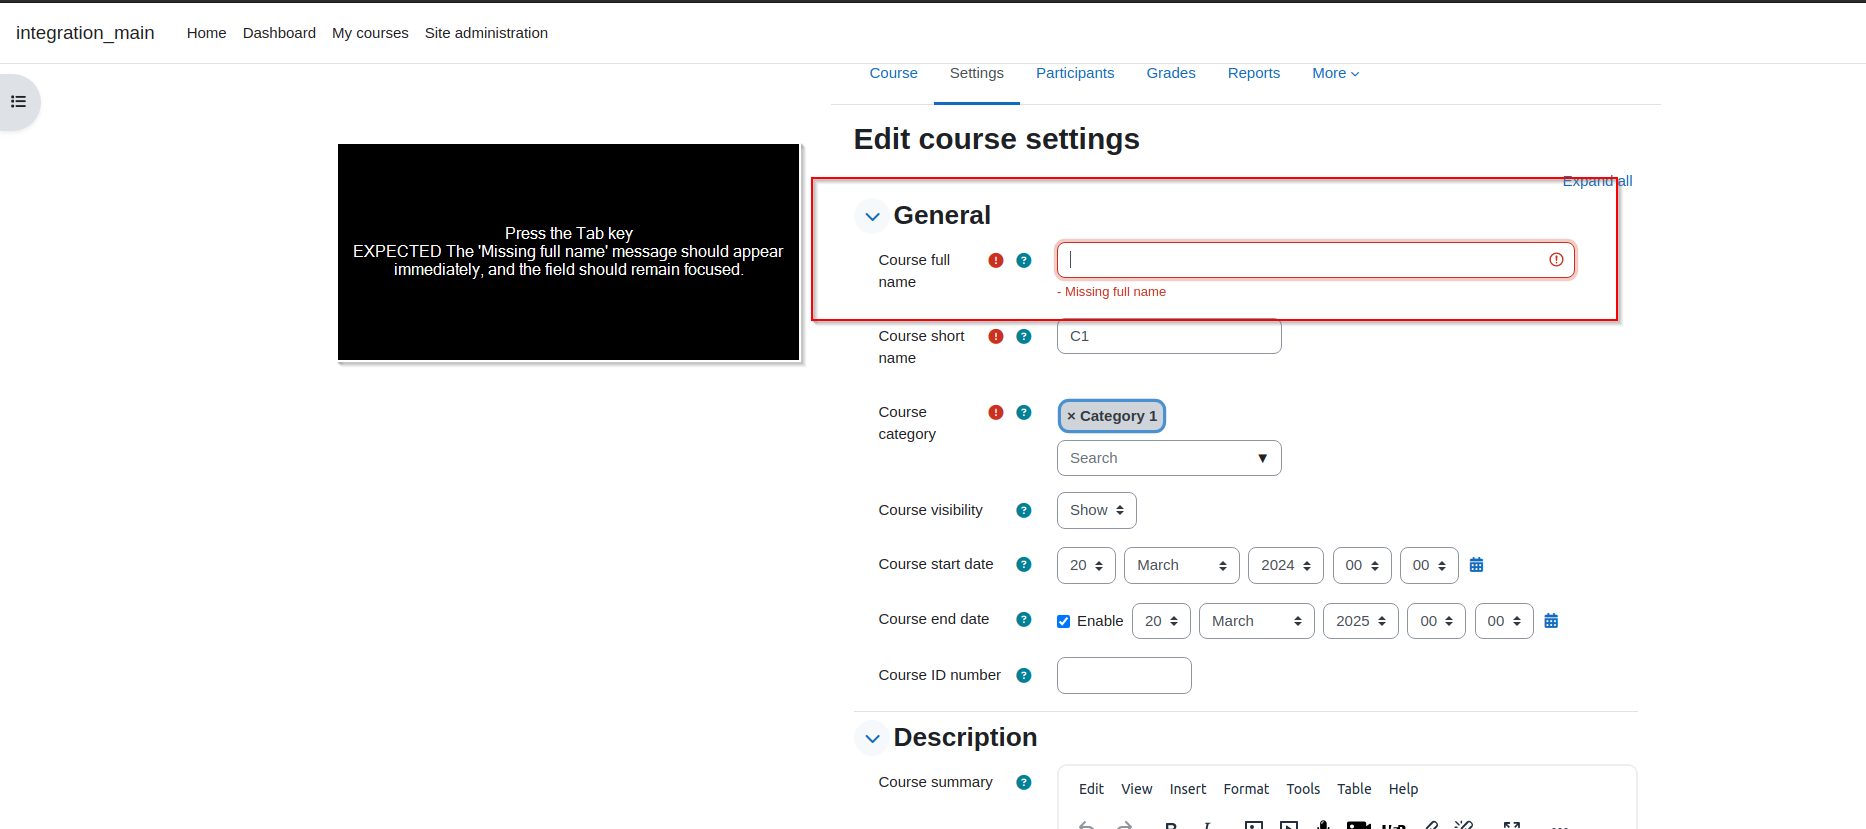The image size is (1866, 829).
Task: Click the integration_main site link
Action: 85,33
